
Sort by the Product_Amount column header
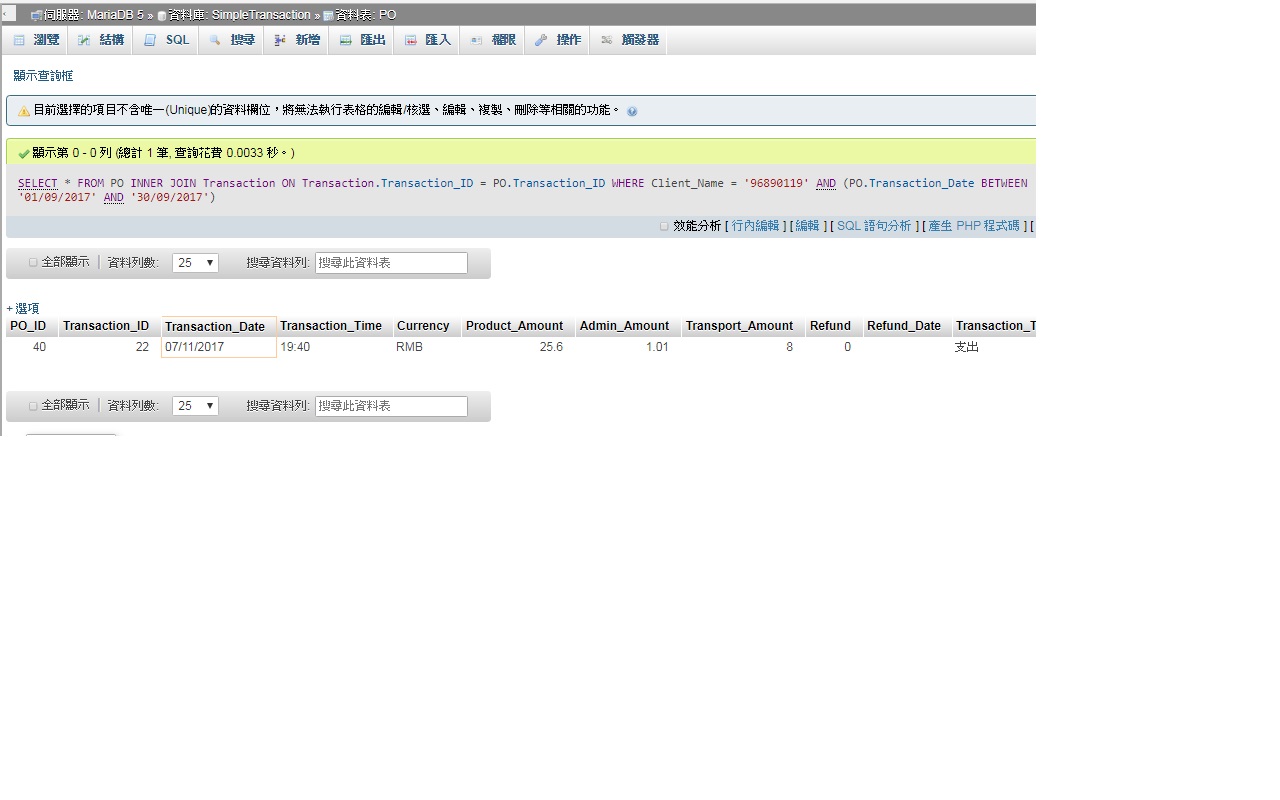(x=514, y=326)
